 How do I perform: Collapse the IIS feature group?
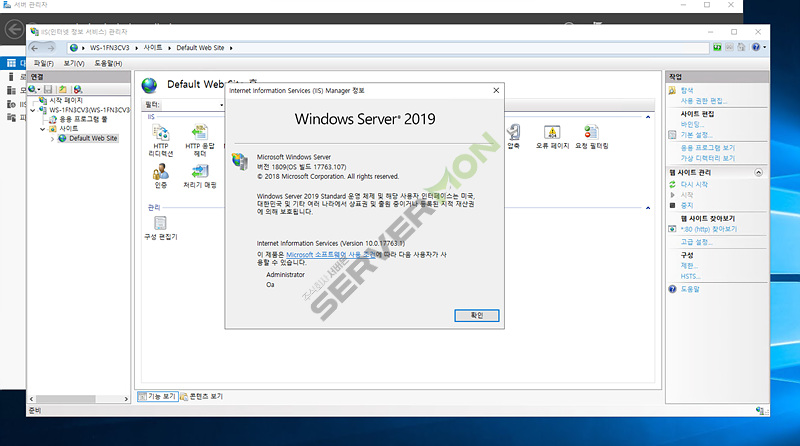(648, 117)
